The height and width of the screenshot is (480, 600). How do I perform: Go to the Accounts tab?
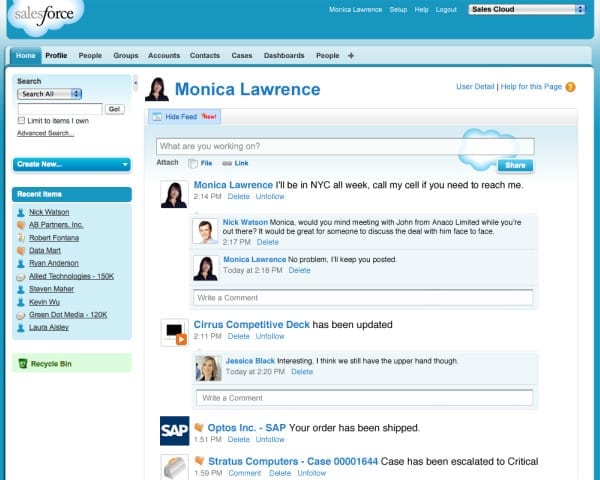tap(164, 56)
